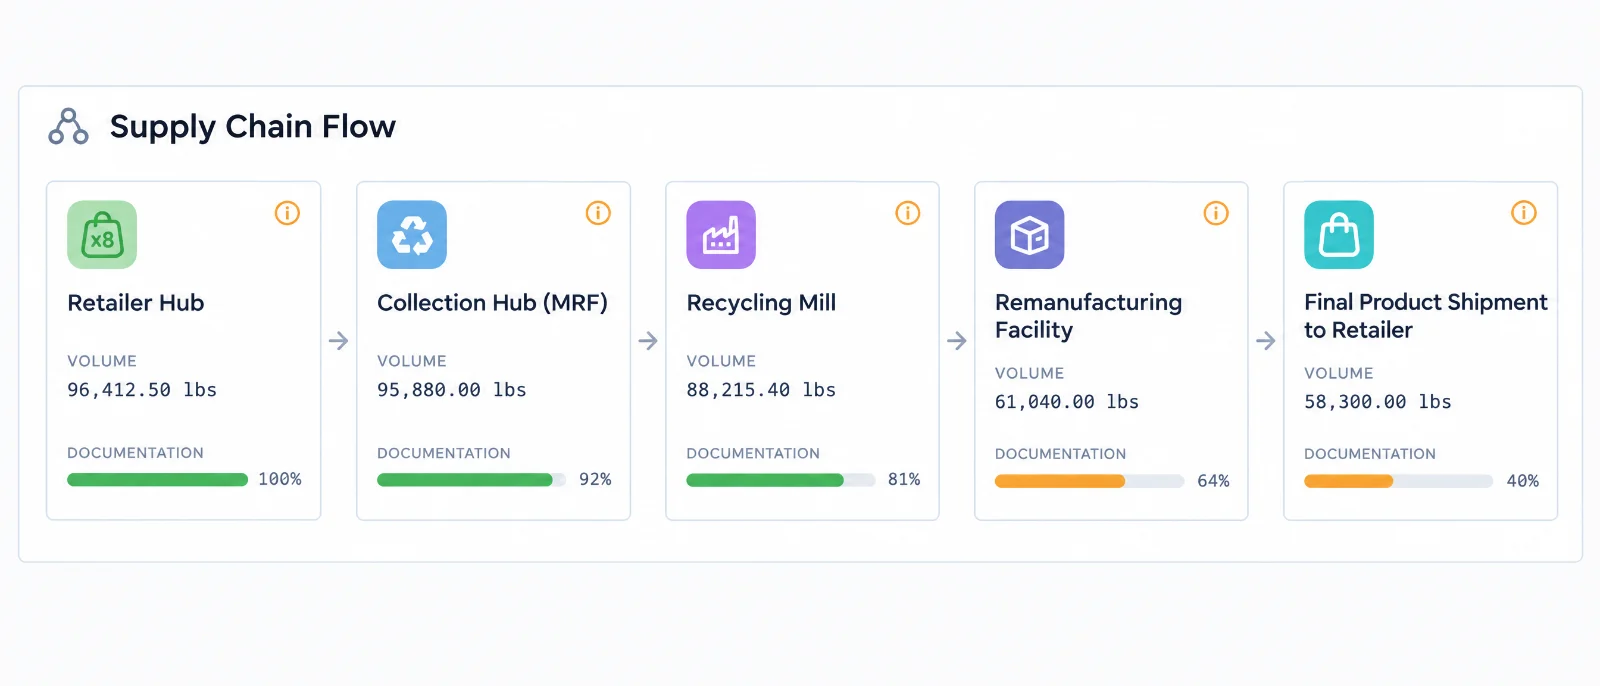Image resolution: width=1600 pixels, height=686 pixels.
Task: Click the Remanufacturing Facility title
Action: (1088, 316)
